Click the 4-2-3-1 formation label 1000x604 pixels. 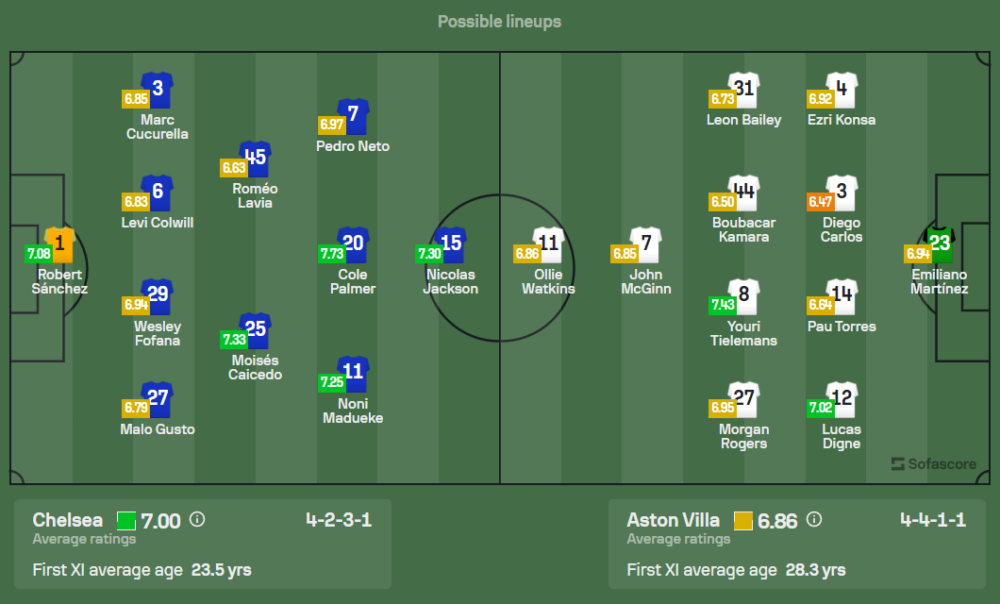click(x=338, y=520)
